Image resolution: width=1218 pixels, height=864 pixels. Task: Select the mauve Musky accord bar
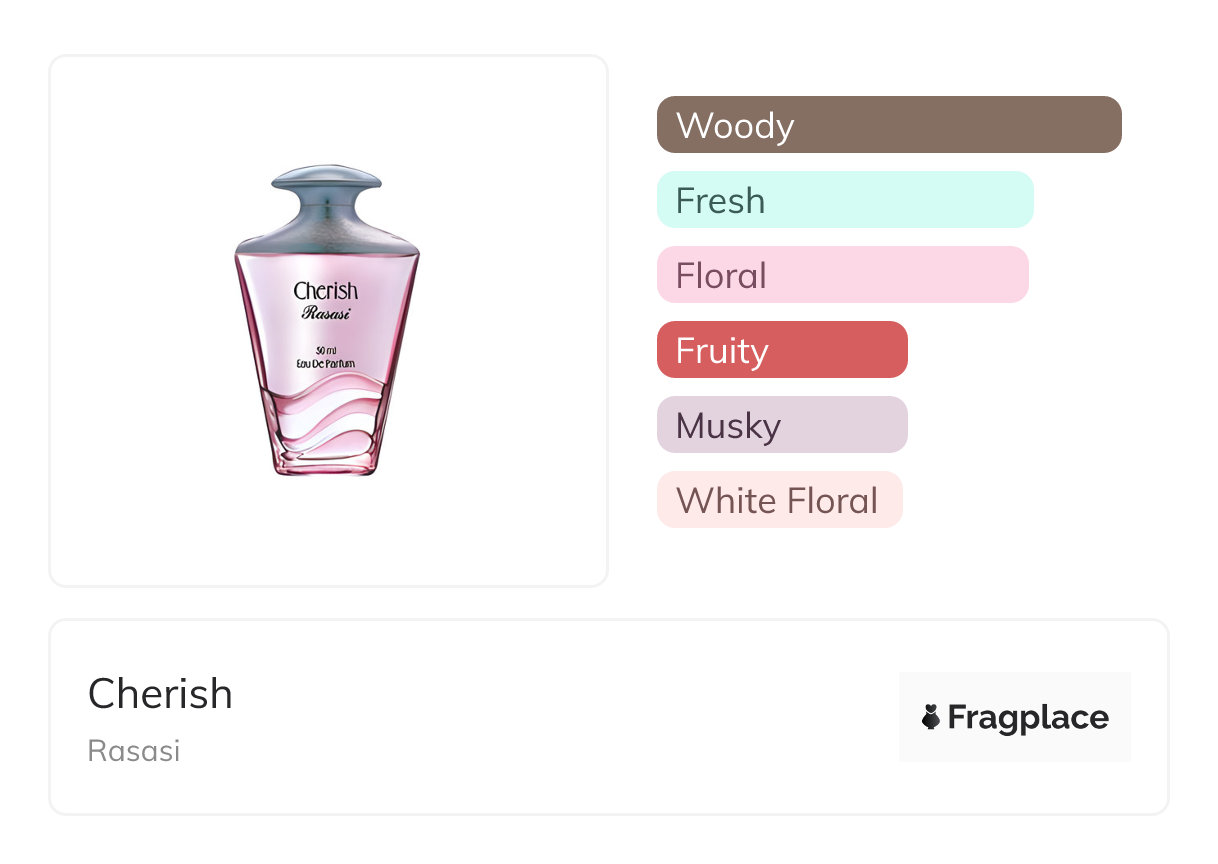point(782,425)
